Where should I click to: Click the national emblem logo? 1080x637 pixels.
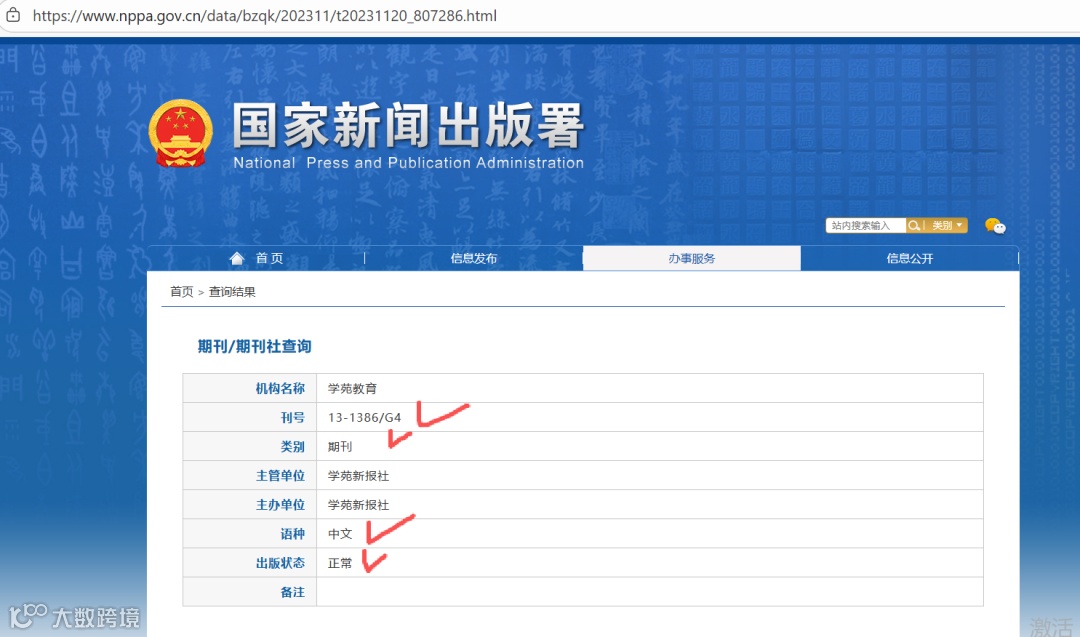point(180,134)
